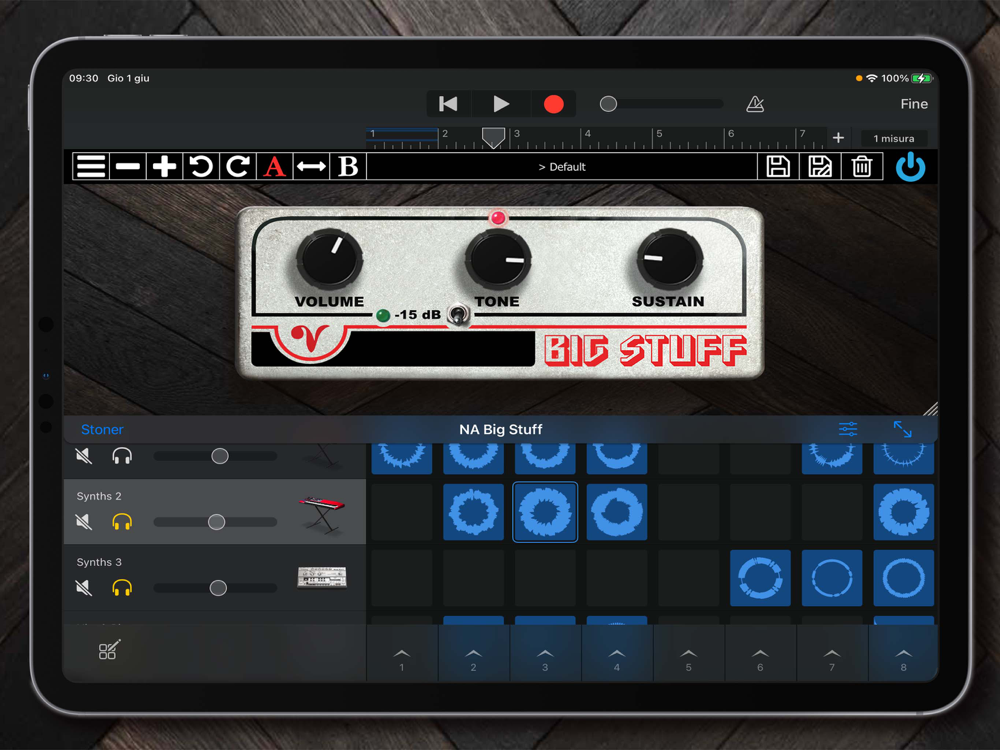Click the Synths 2 volume slider
1000x750 pixels.
(x=216, y=522)
